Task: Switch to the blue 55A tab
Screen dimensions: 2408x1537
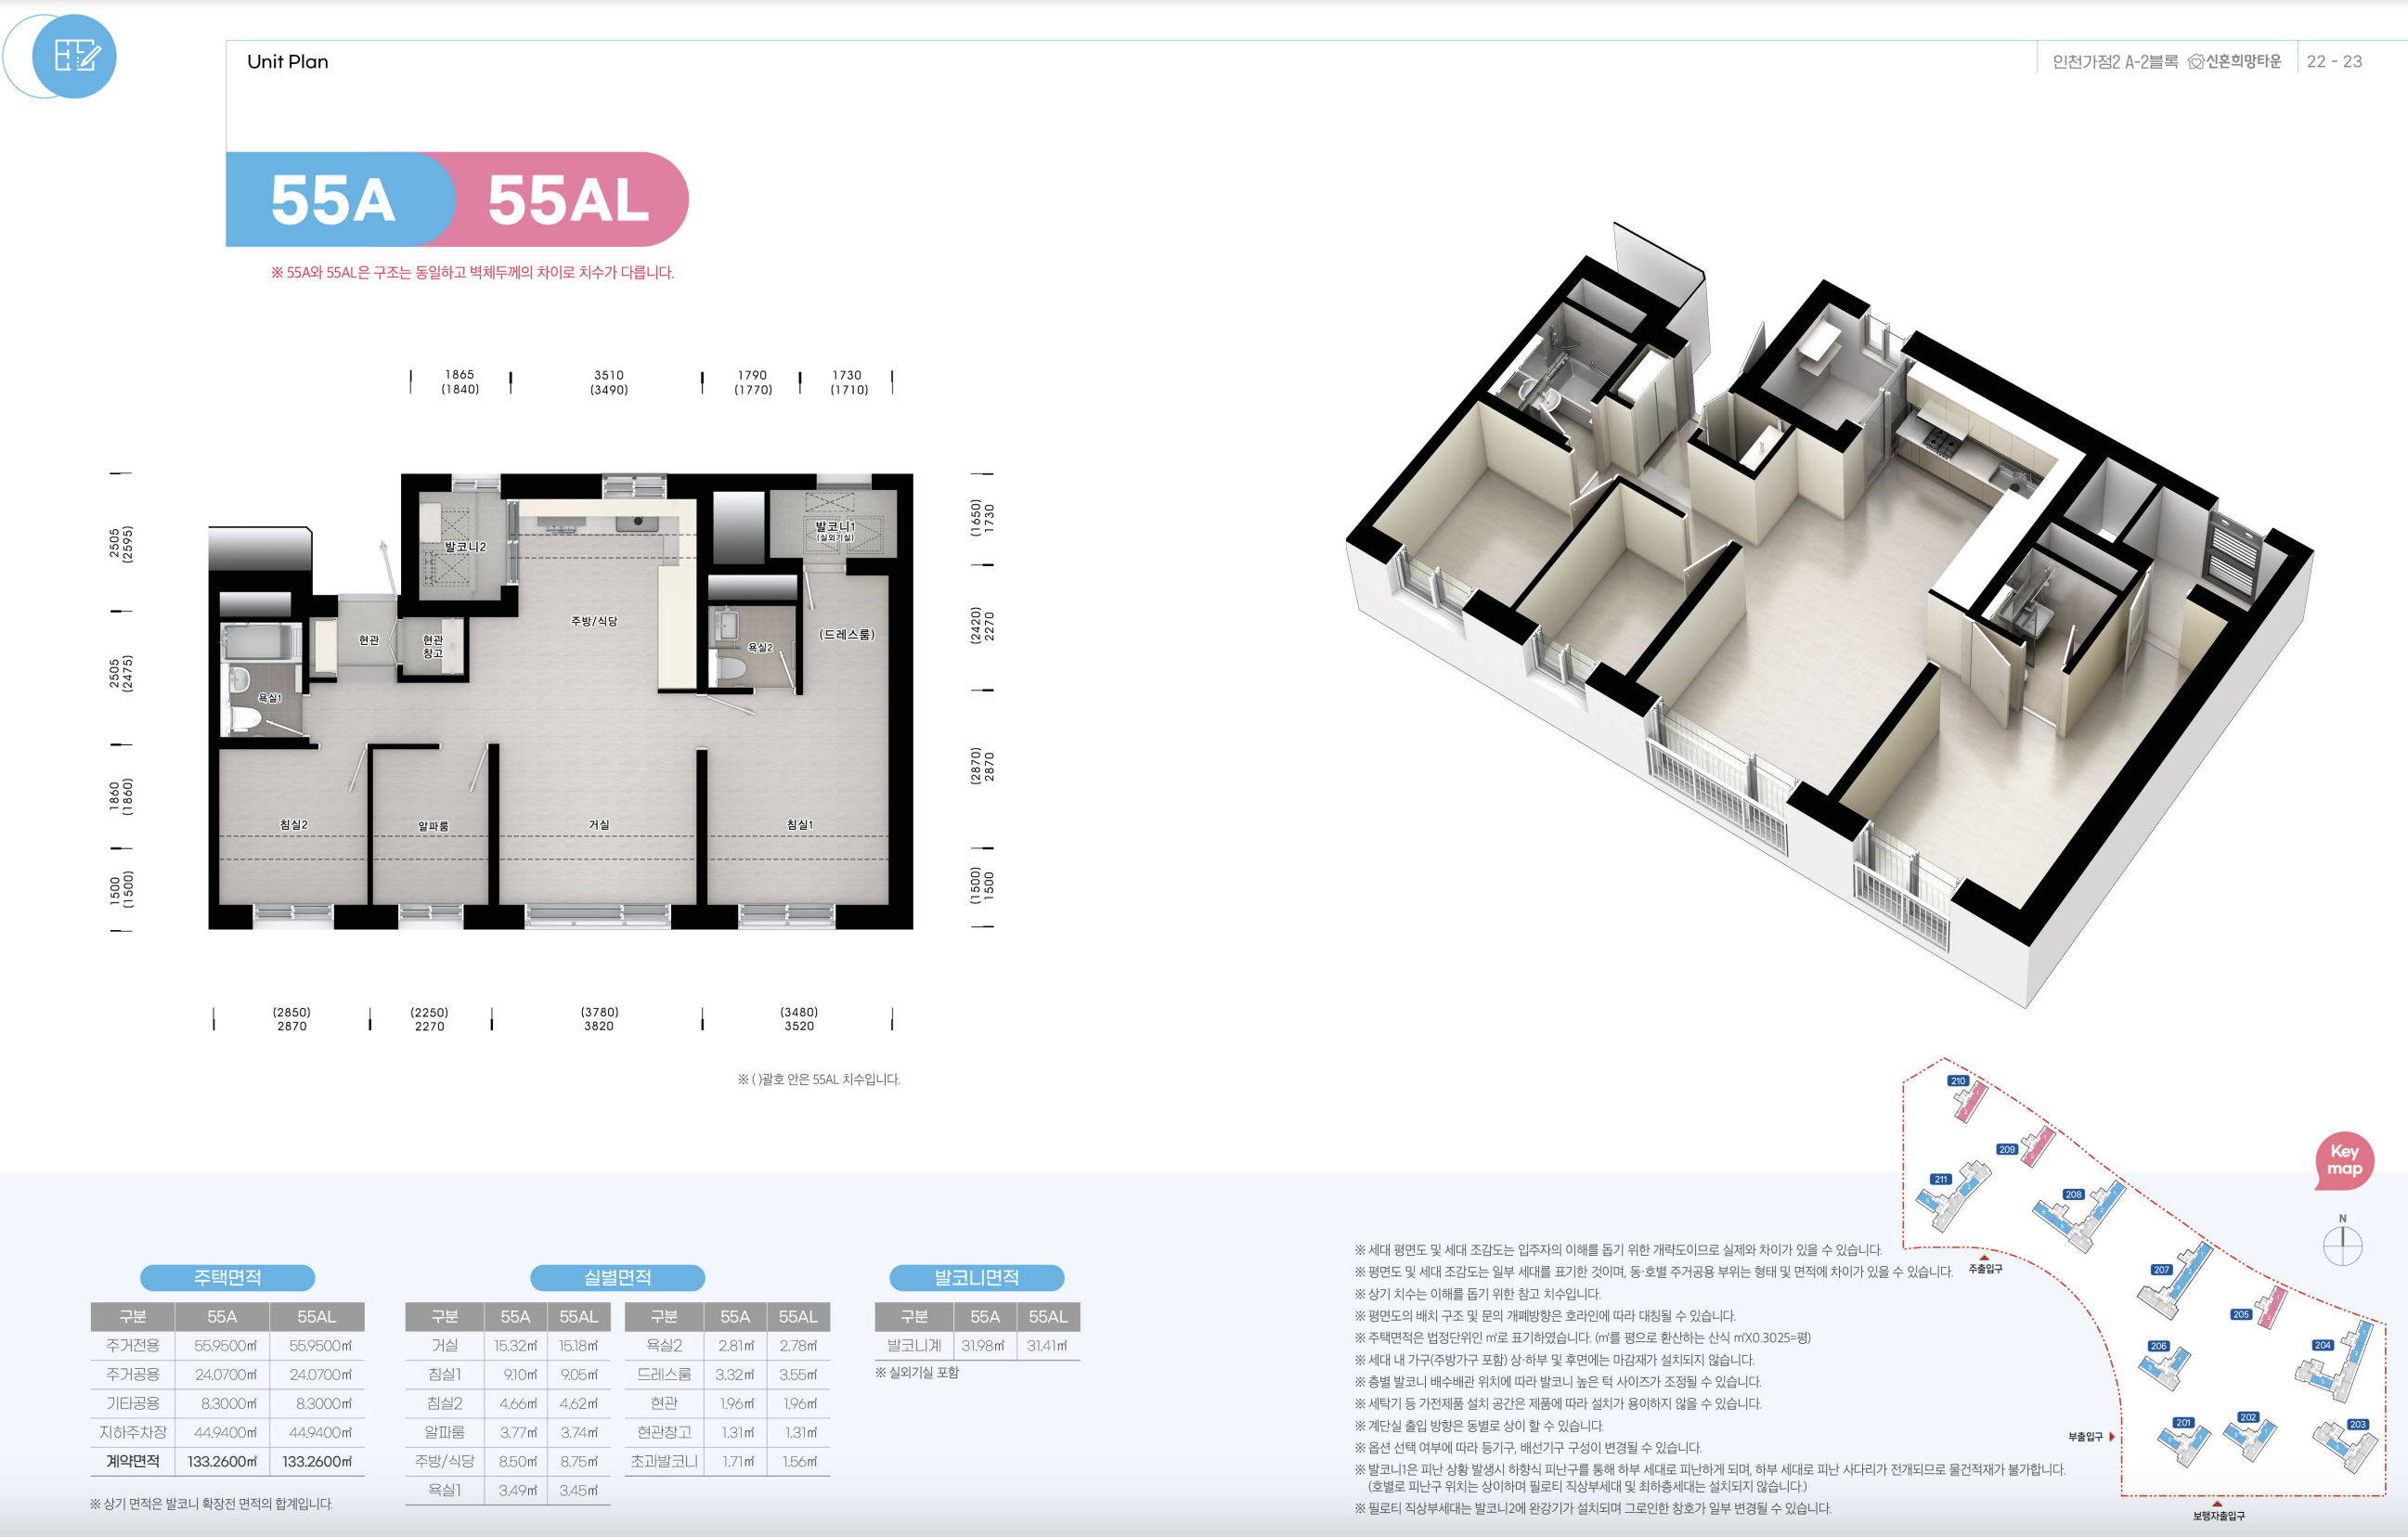Action: click(x=333, y=200)
